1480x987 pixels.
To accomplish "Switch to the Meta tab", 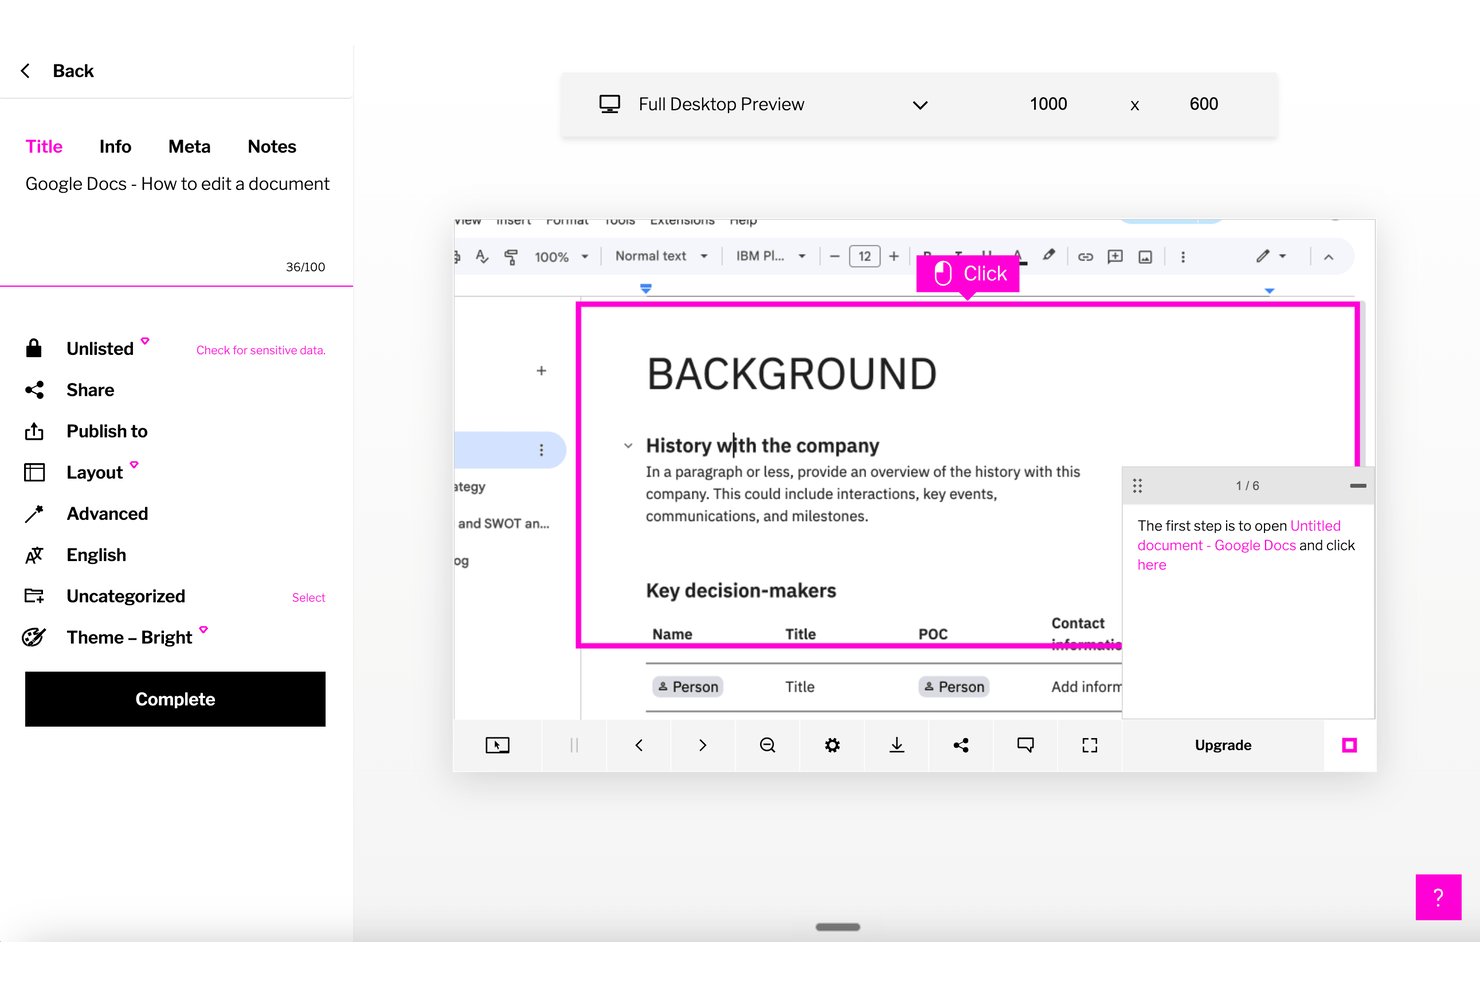I will (x=189, y=147).
